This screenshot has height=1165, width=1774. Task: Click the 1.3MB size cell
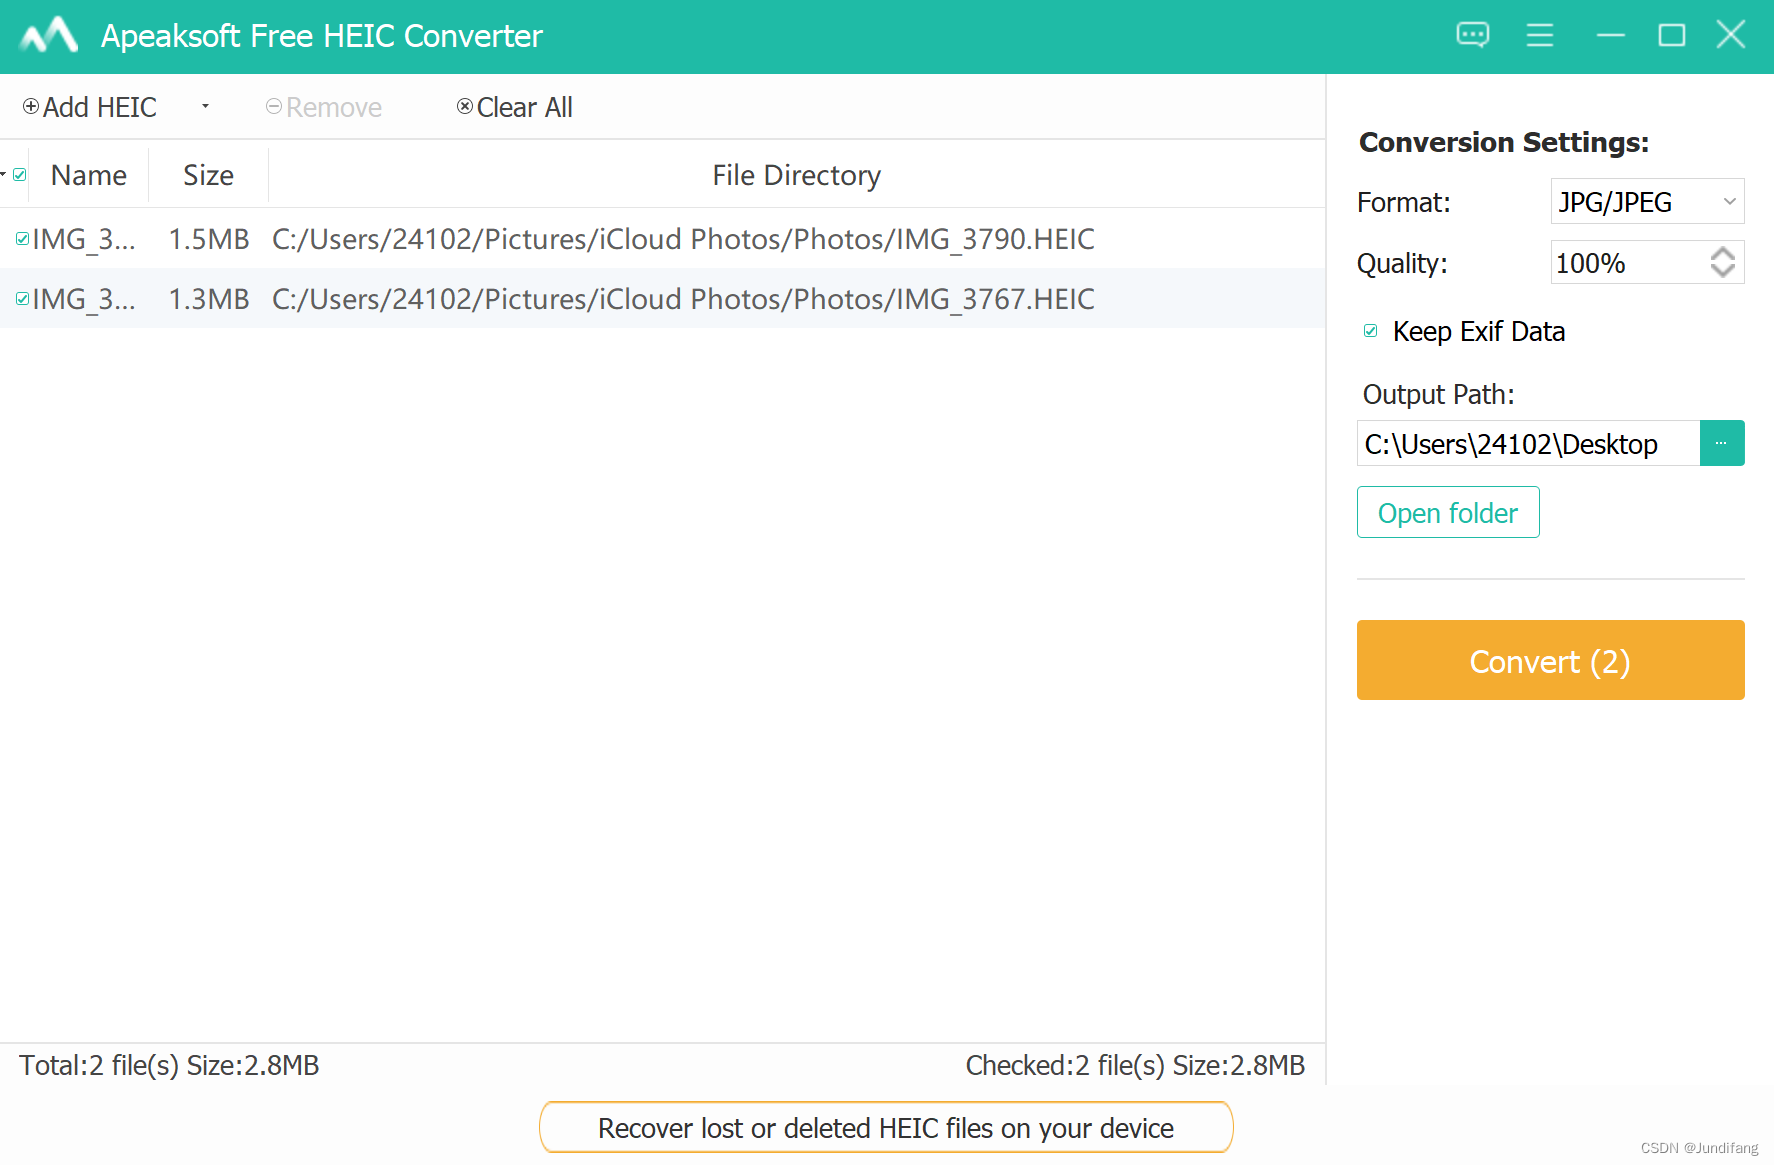[x=208, y=299]
